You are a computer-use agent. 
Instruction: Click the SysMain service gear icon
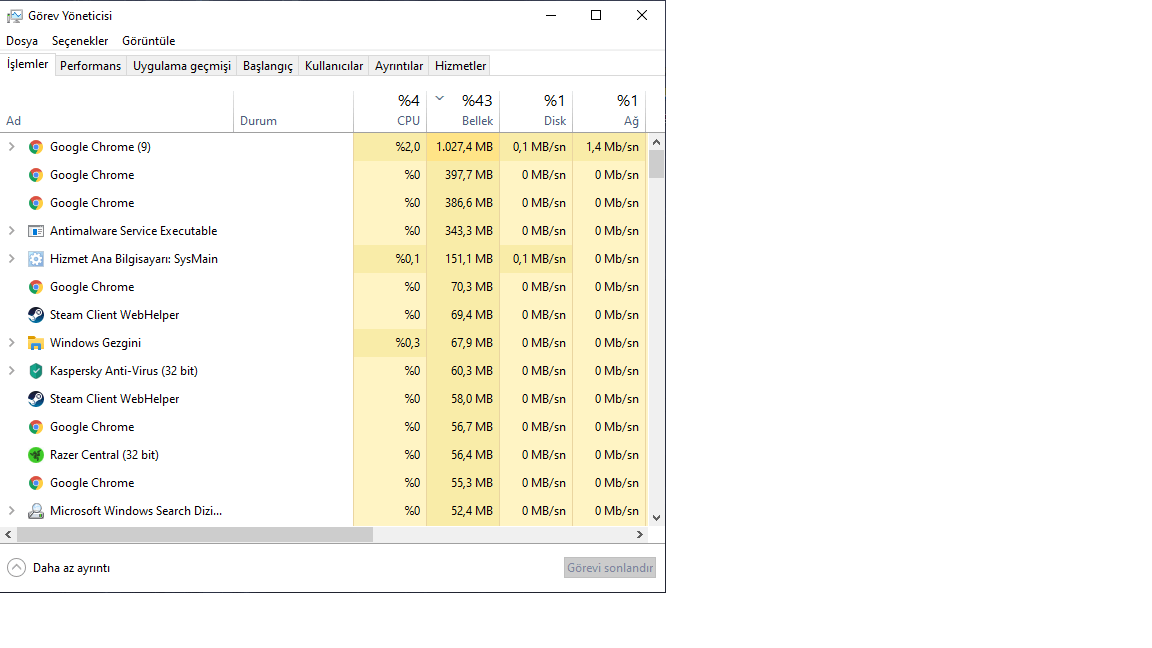(35, 259)
